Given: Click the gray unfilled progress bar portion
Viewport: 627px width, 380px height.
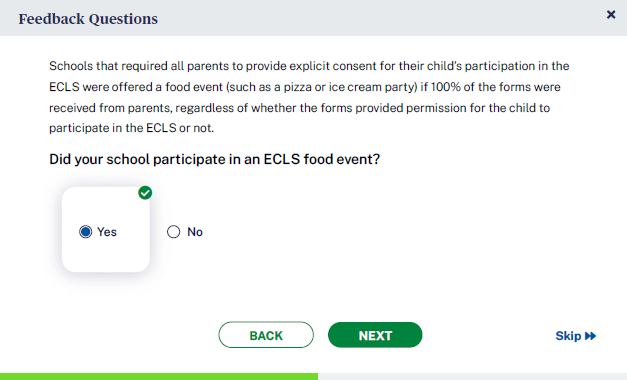Looking at the screenshot, I should pos(472,377).
